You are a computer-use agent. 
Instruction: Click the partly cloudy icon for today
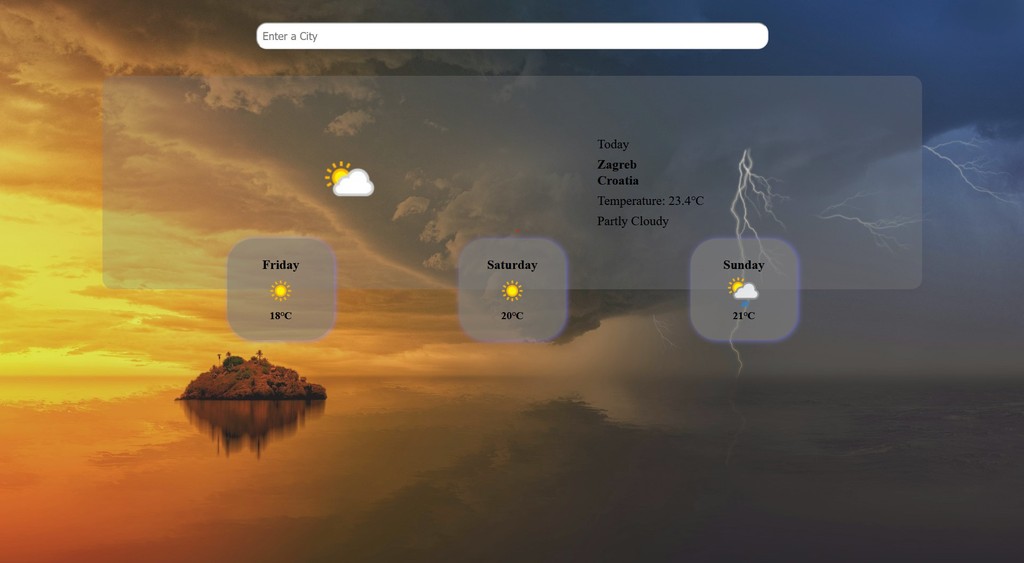pos(349,179)
